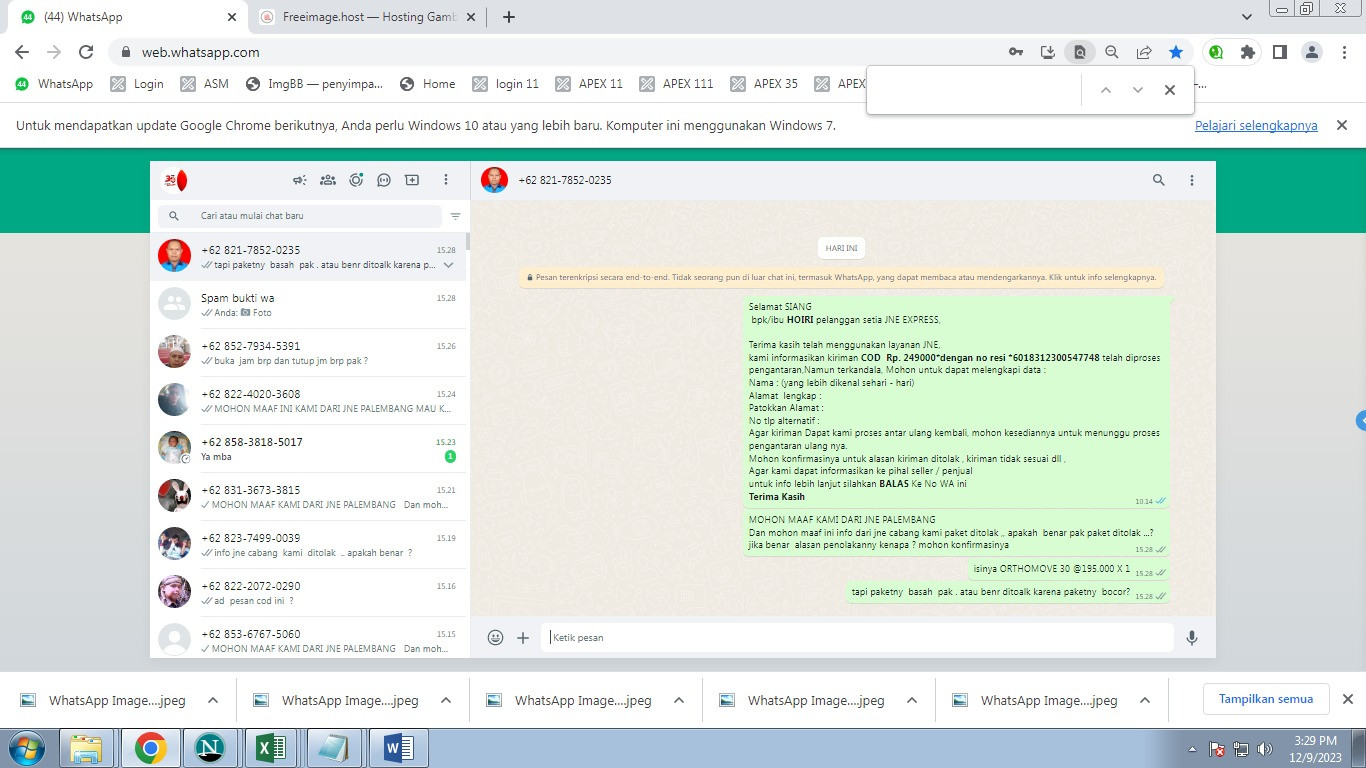
Task: Open new channel chat bubble icon
Action: pos(384,180)
